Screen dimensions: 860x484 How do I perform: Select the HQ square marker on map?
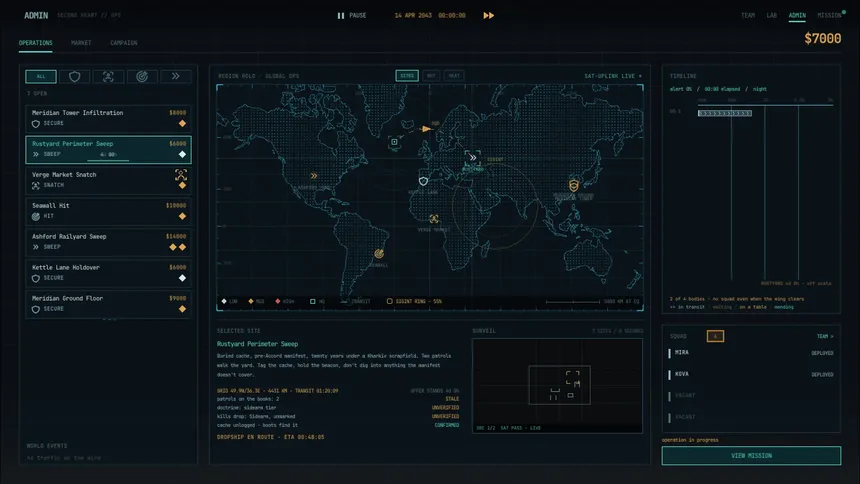tap(394, 142)
